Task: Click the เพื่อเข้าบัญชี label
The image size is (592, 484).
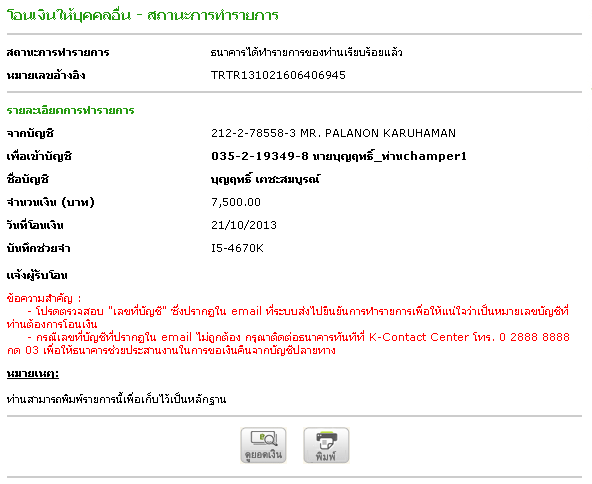Action: pyautogui.click(x=39, y=156)
